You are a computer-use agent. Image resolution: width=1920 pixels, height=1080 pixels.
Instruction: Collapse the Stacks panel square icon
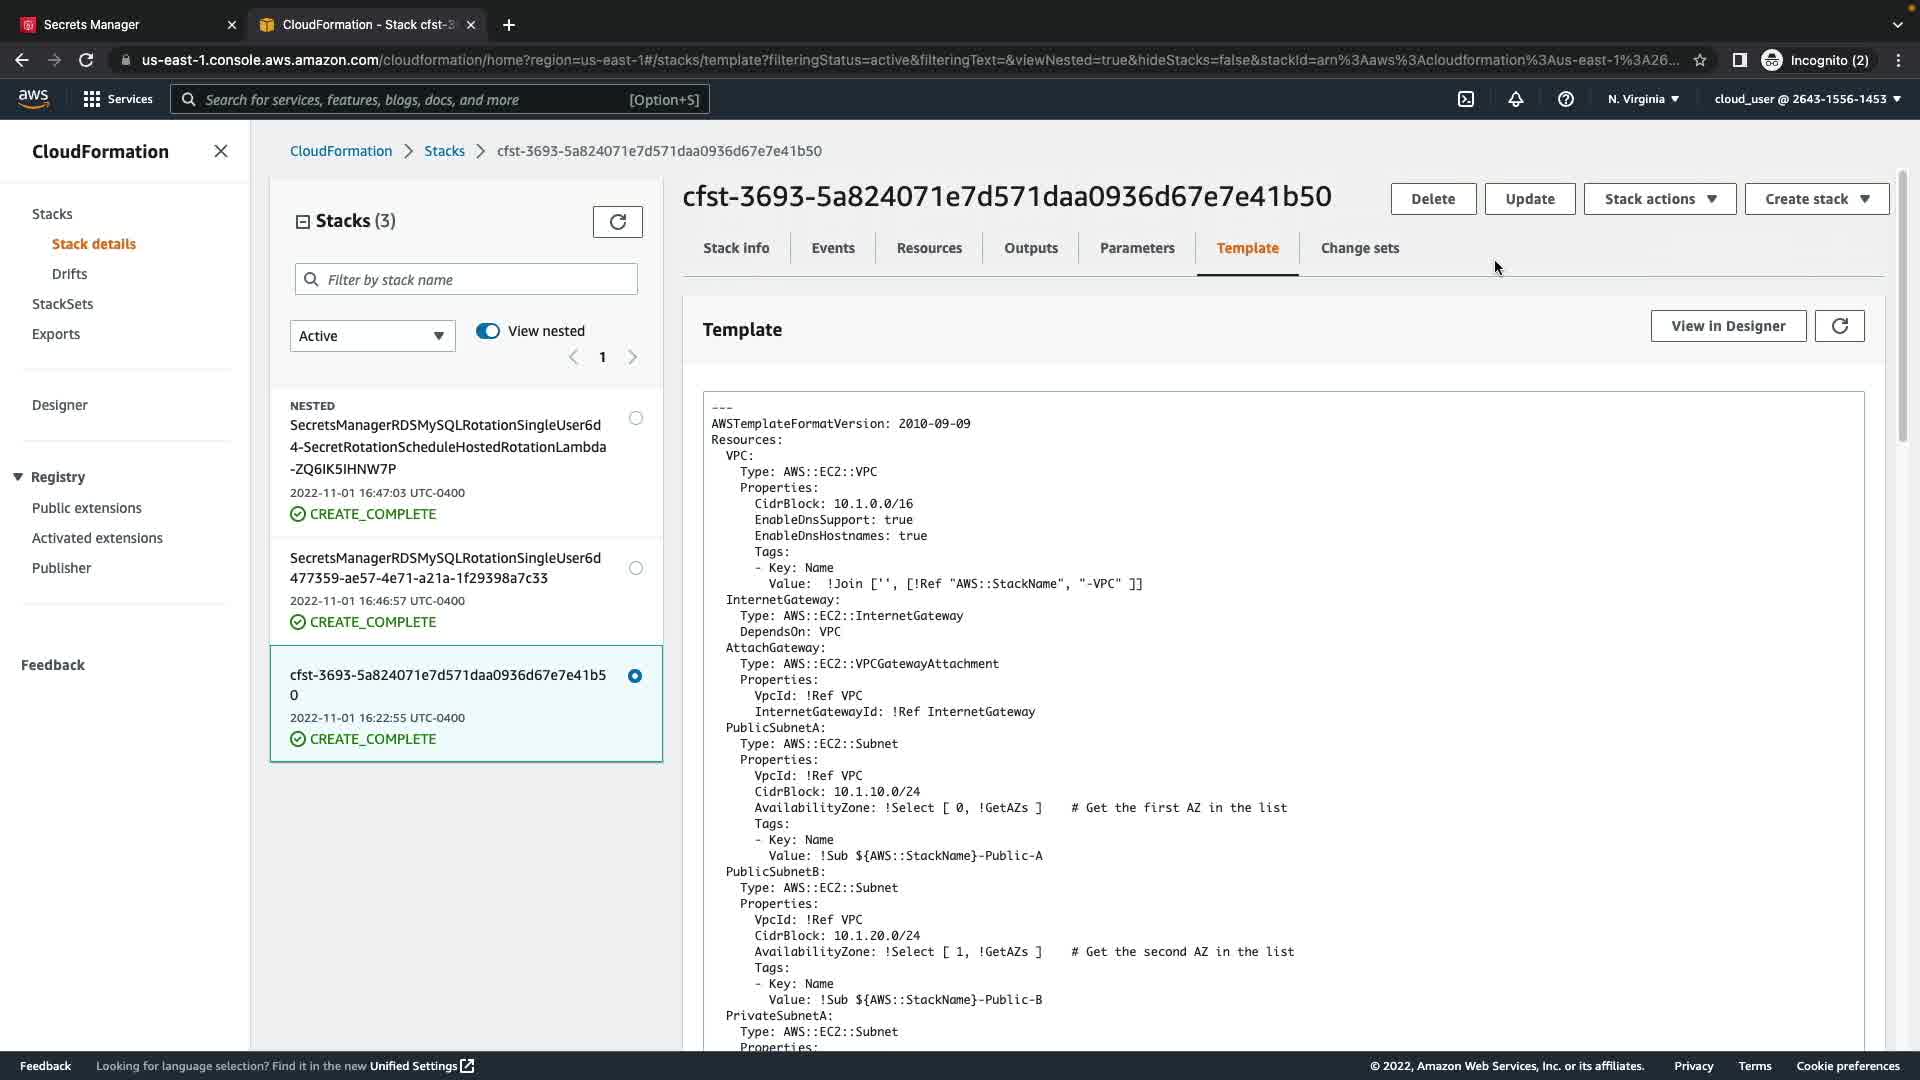(303, 222)
